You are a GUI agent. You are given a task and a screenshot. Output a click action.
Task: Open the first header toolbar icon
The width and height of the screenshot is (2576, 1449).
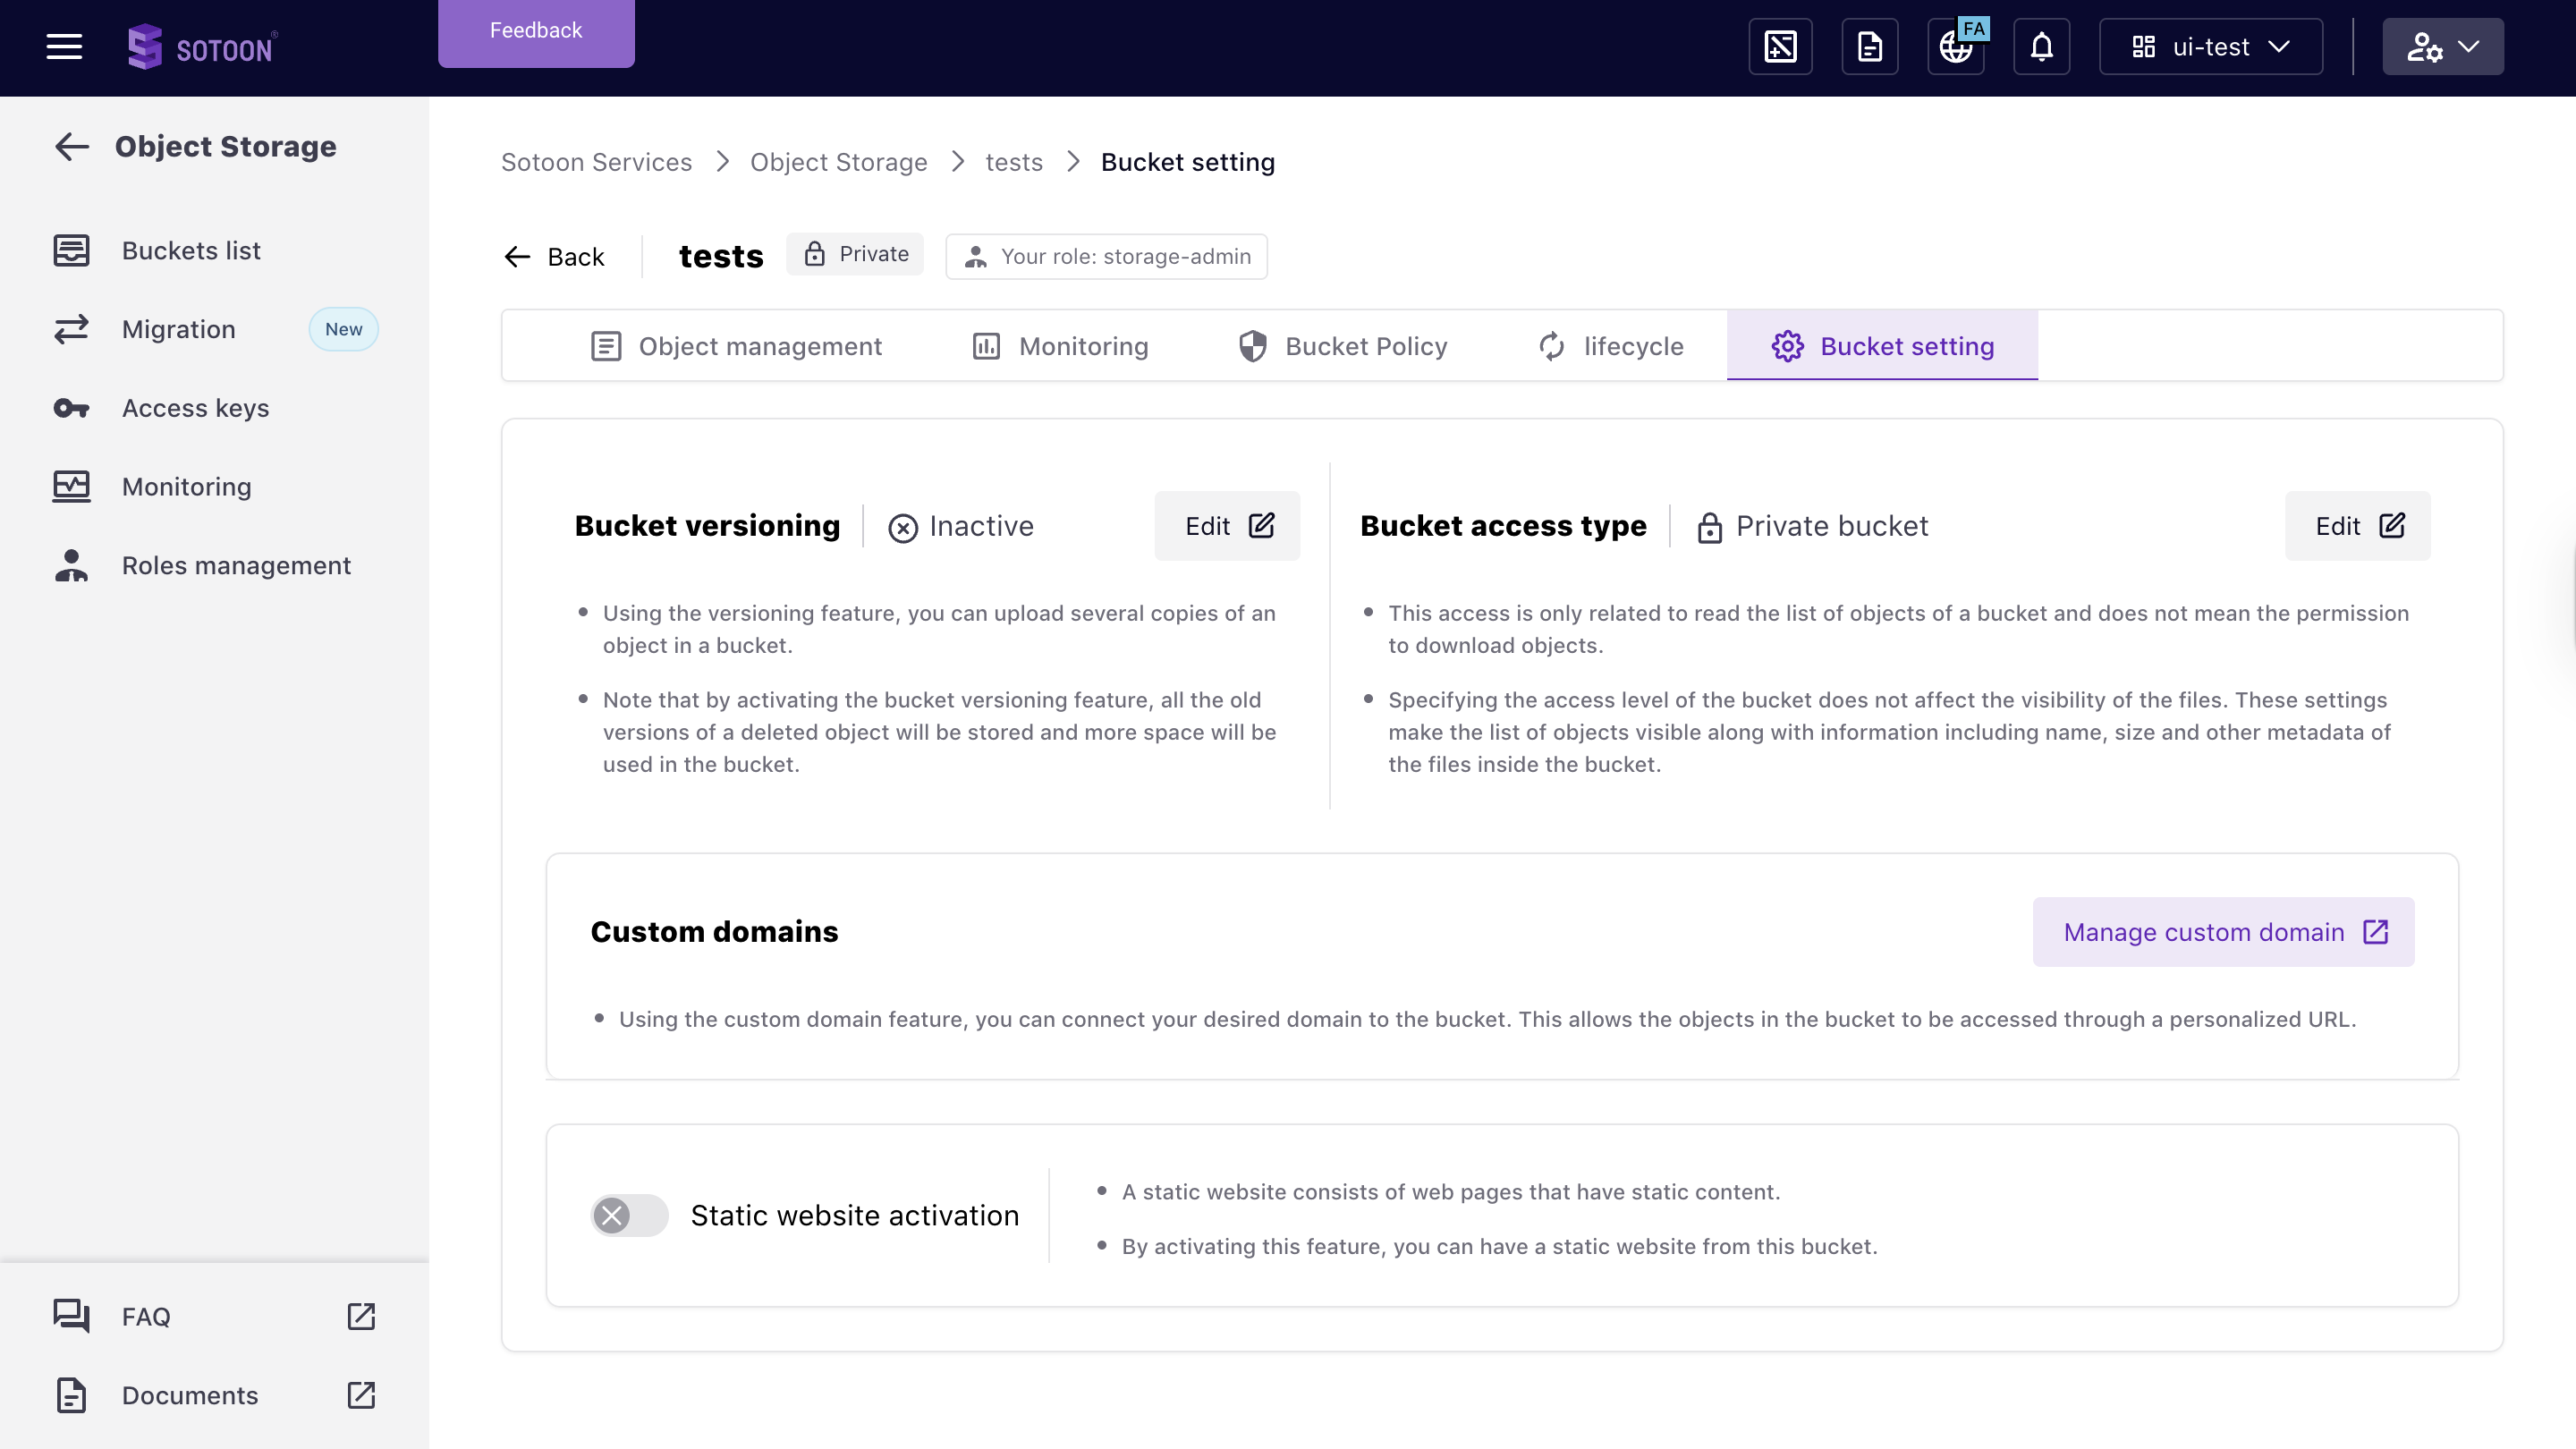(x=1780, y=46)
